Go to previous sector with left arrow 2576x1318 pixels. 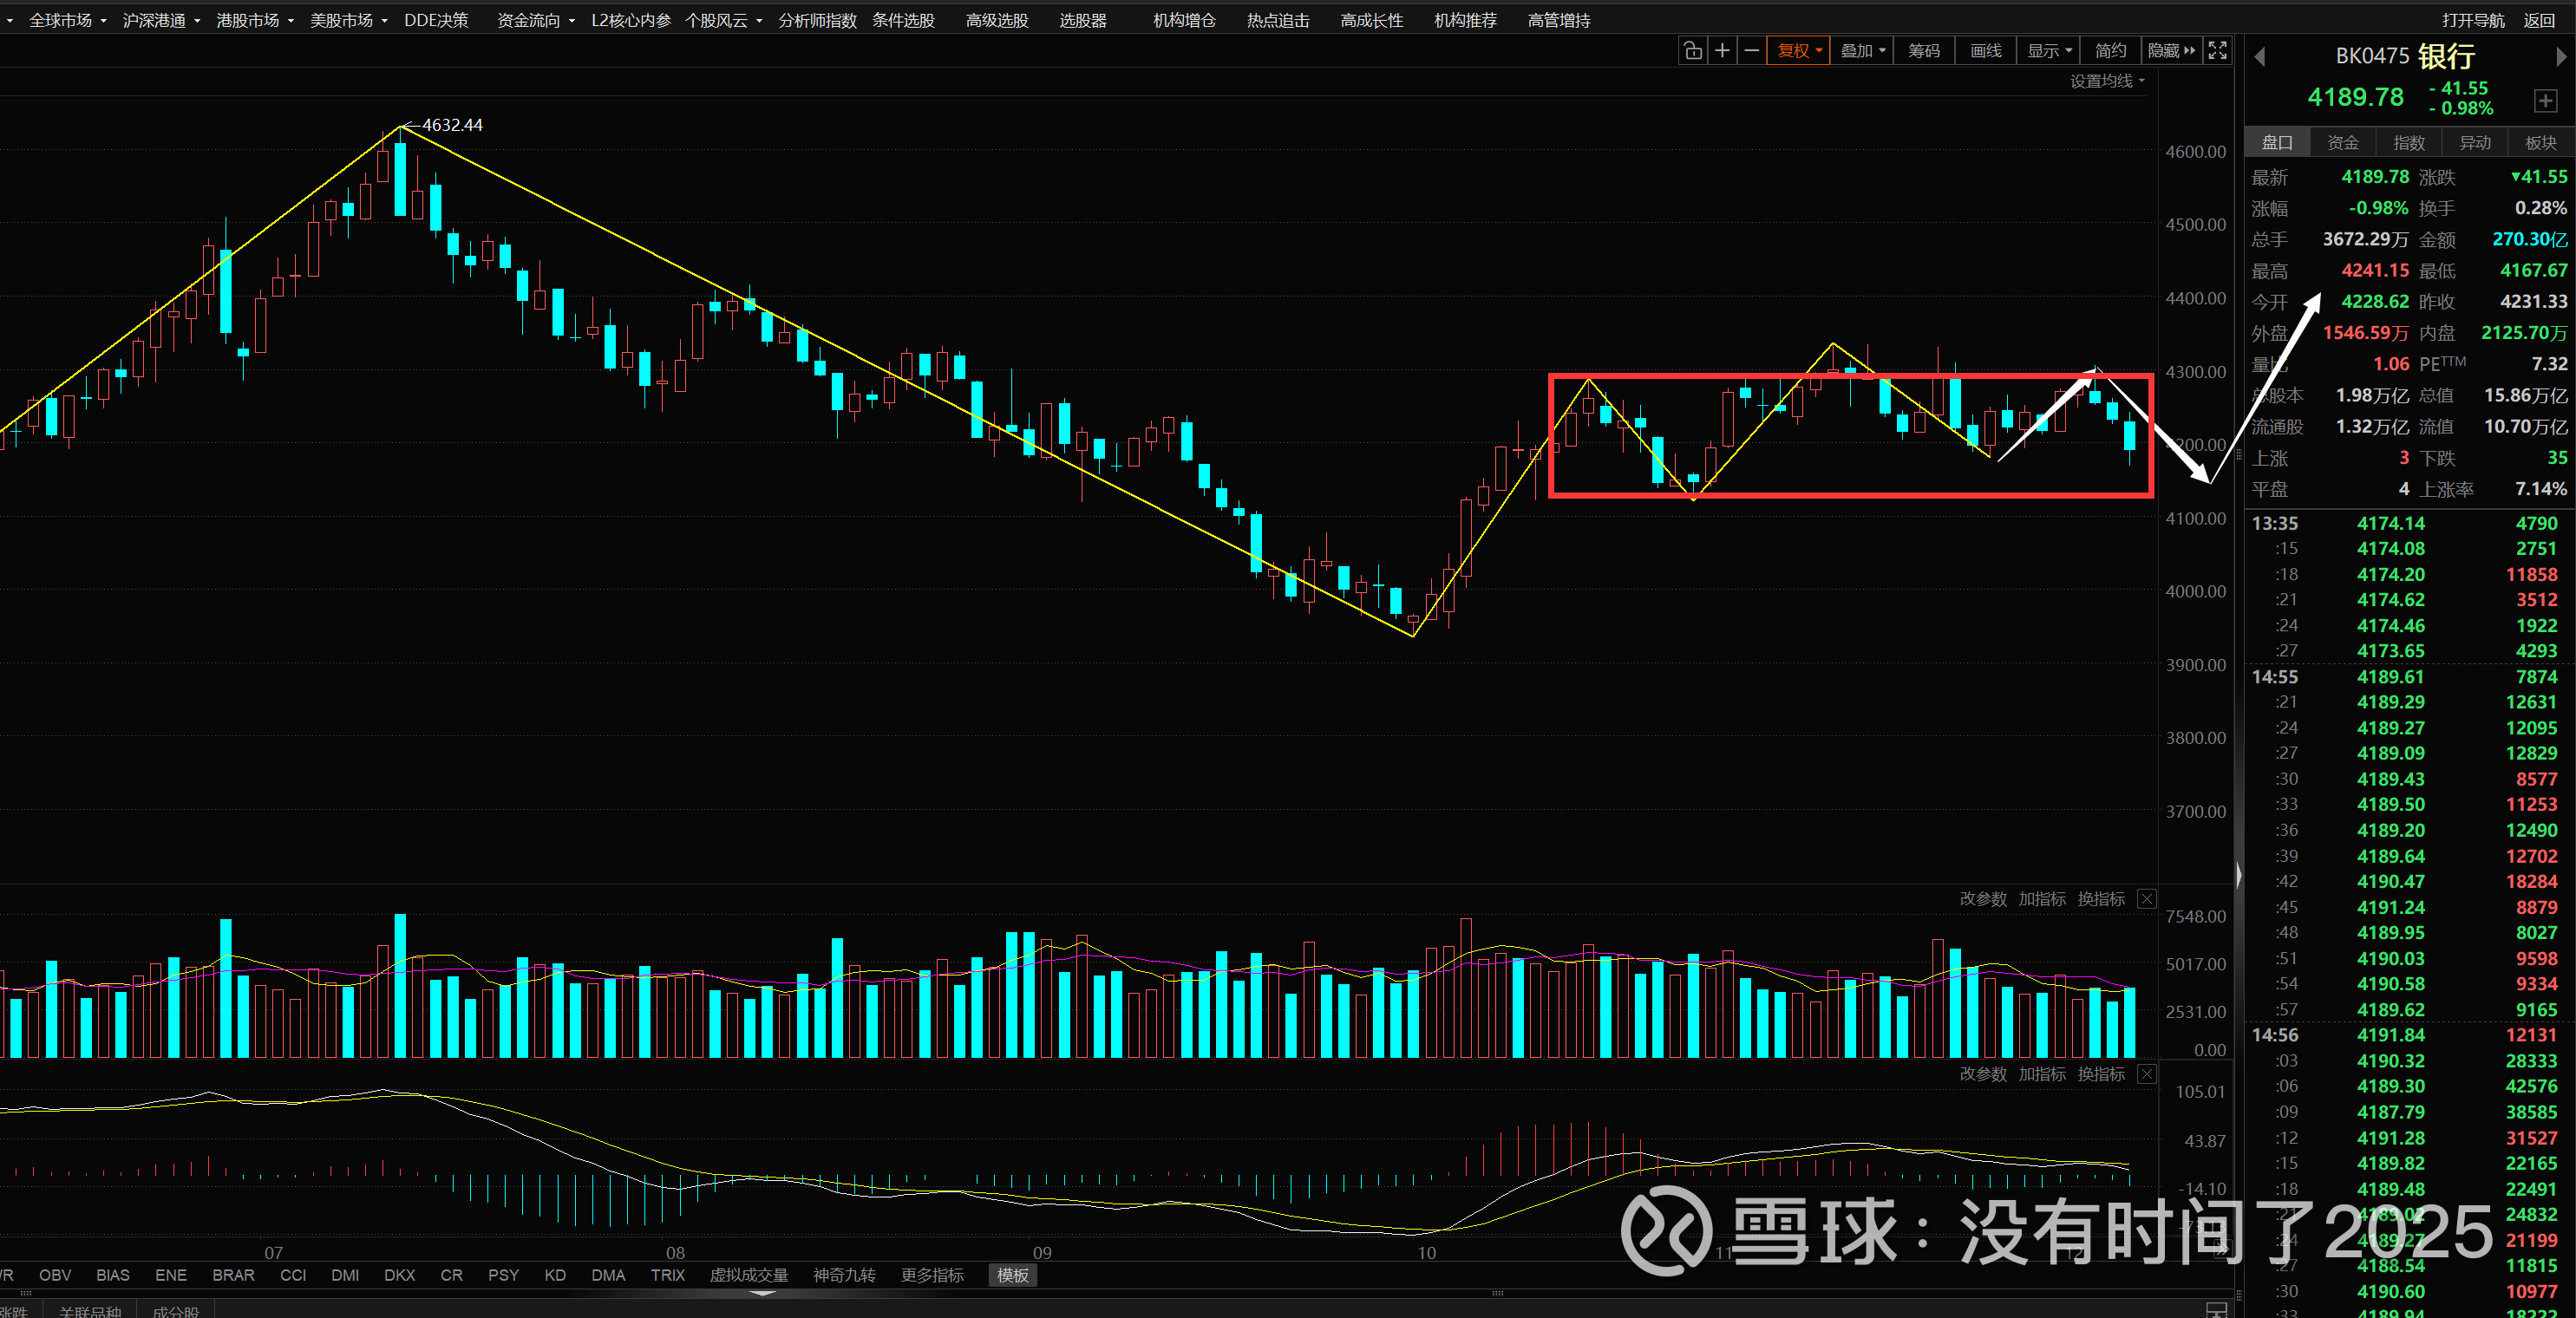(x=2259, y=57)
